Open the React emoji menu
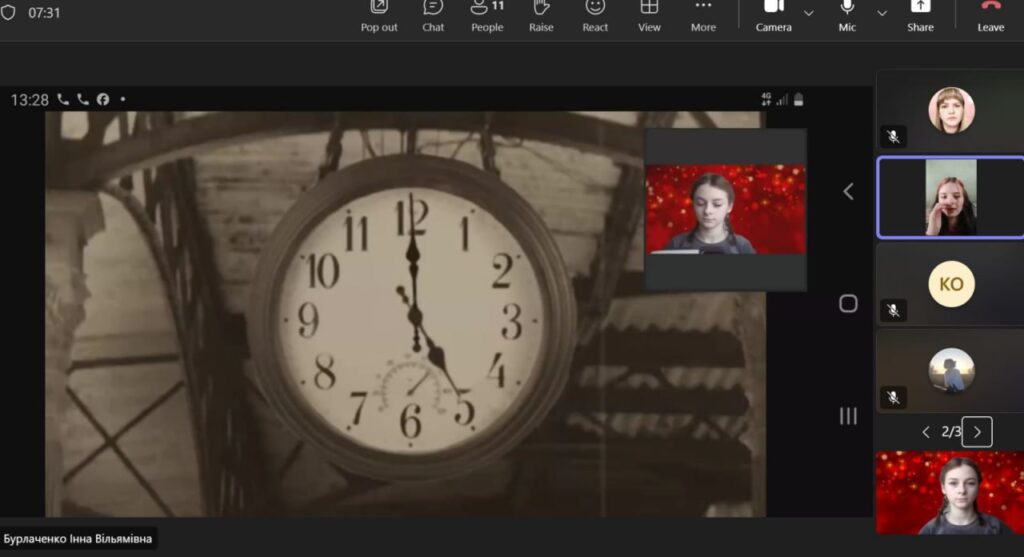Image resolution: width=1024 pixels, height=557 pixels. 595,15
